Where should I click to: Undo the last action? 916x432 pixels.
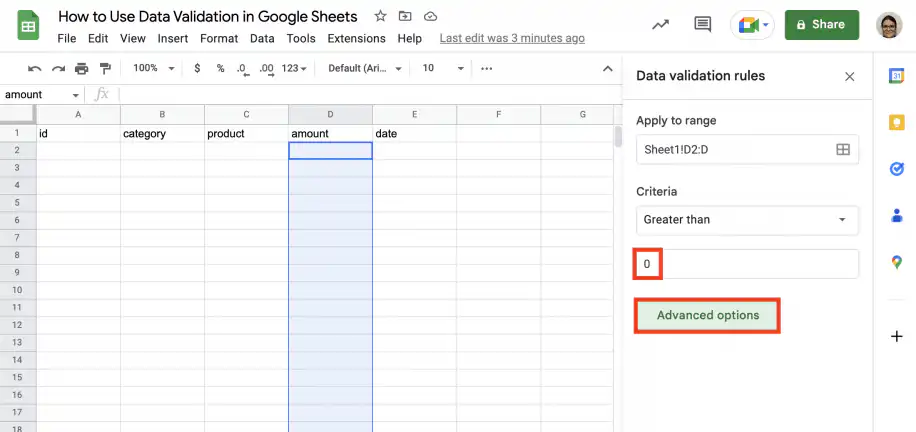(34, 68)
